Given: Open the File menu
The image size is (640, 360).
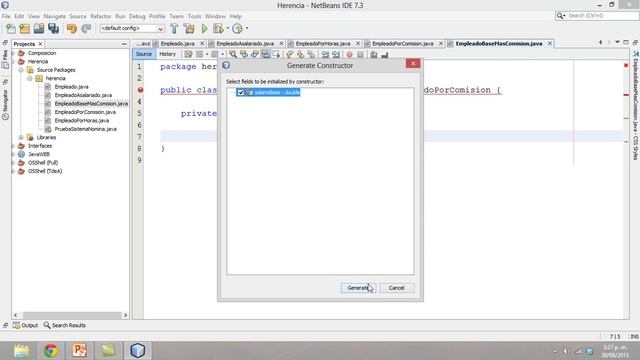Looking at the screenshot, I should click(x=6, y=16).
